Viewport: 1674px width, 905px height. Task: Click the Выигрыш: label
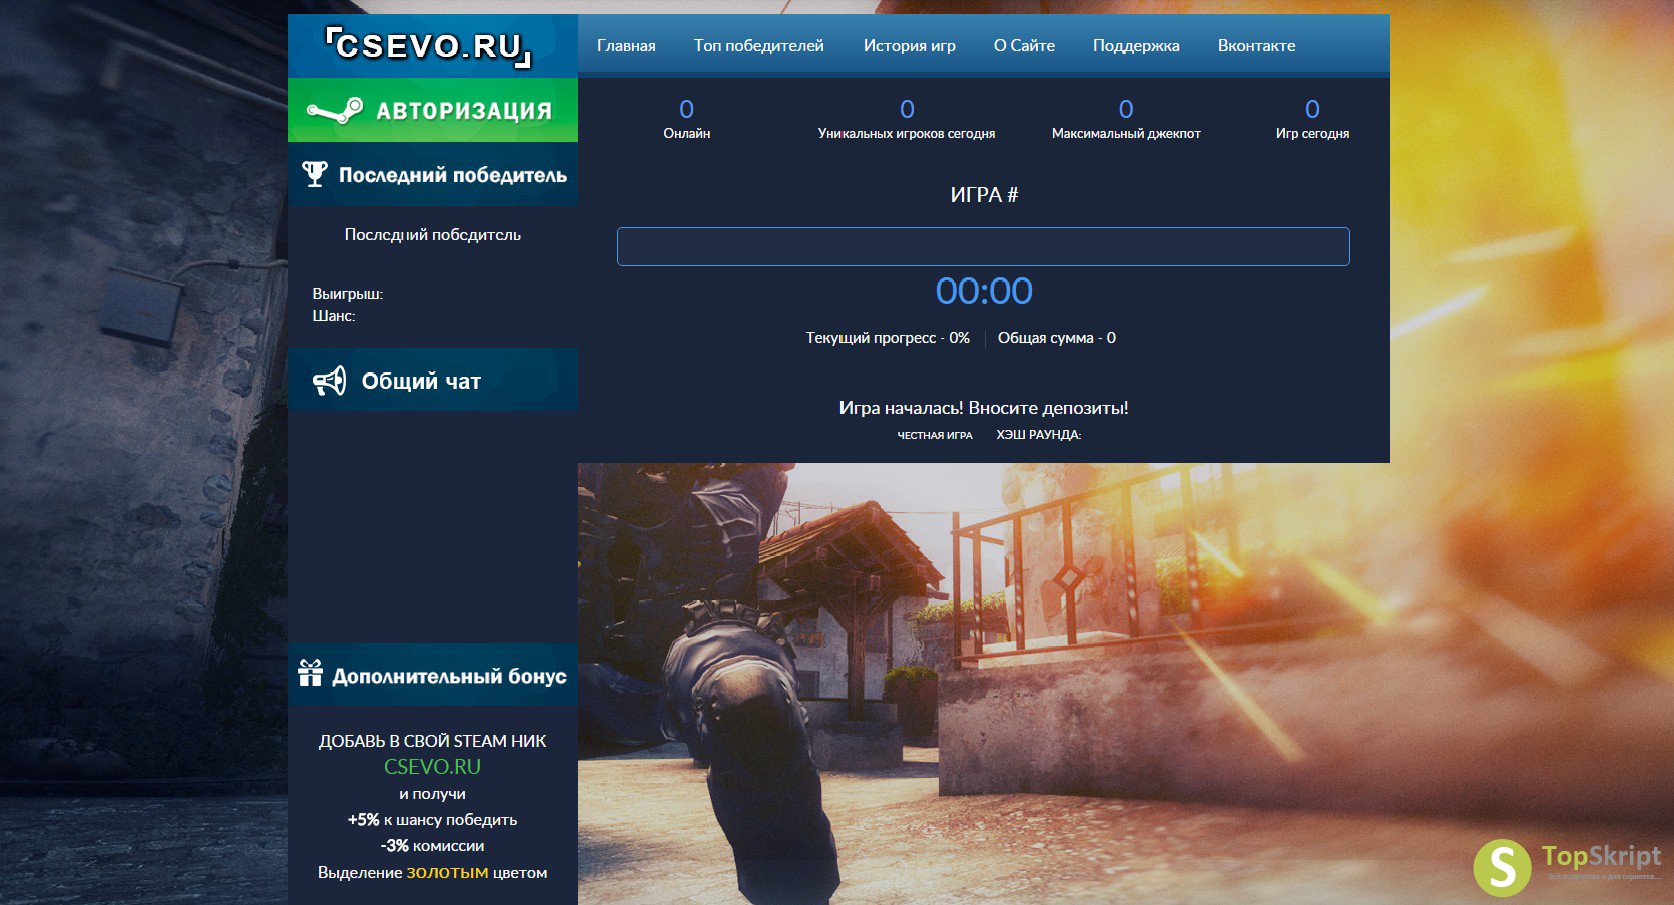(348, 294)
